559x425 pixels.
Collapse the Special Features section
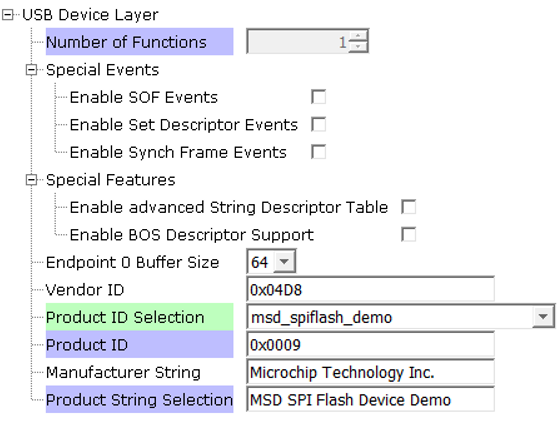click(x=31, y=180)
